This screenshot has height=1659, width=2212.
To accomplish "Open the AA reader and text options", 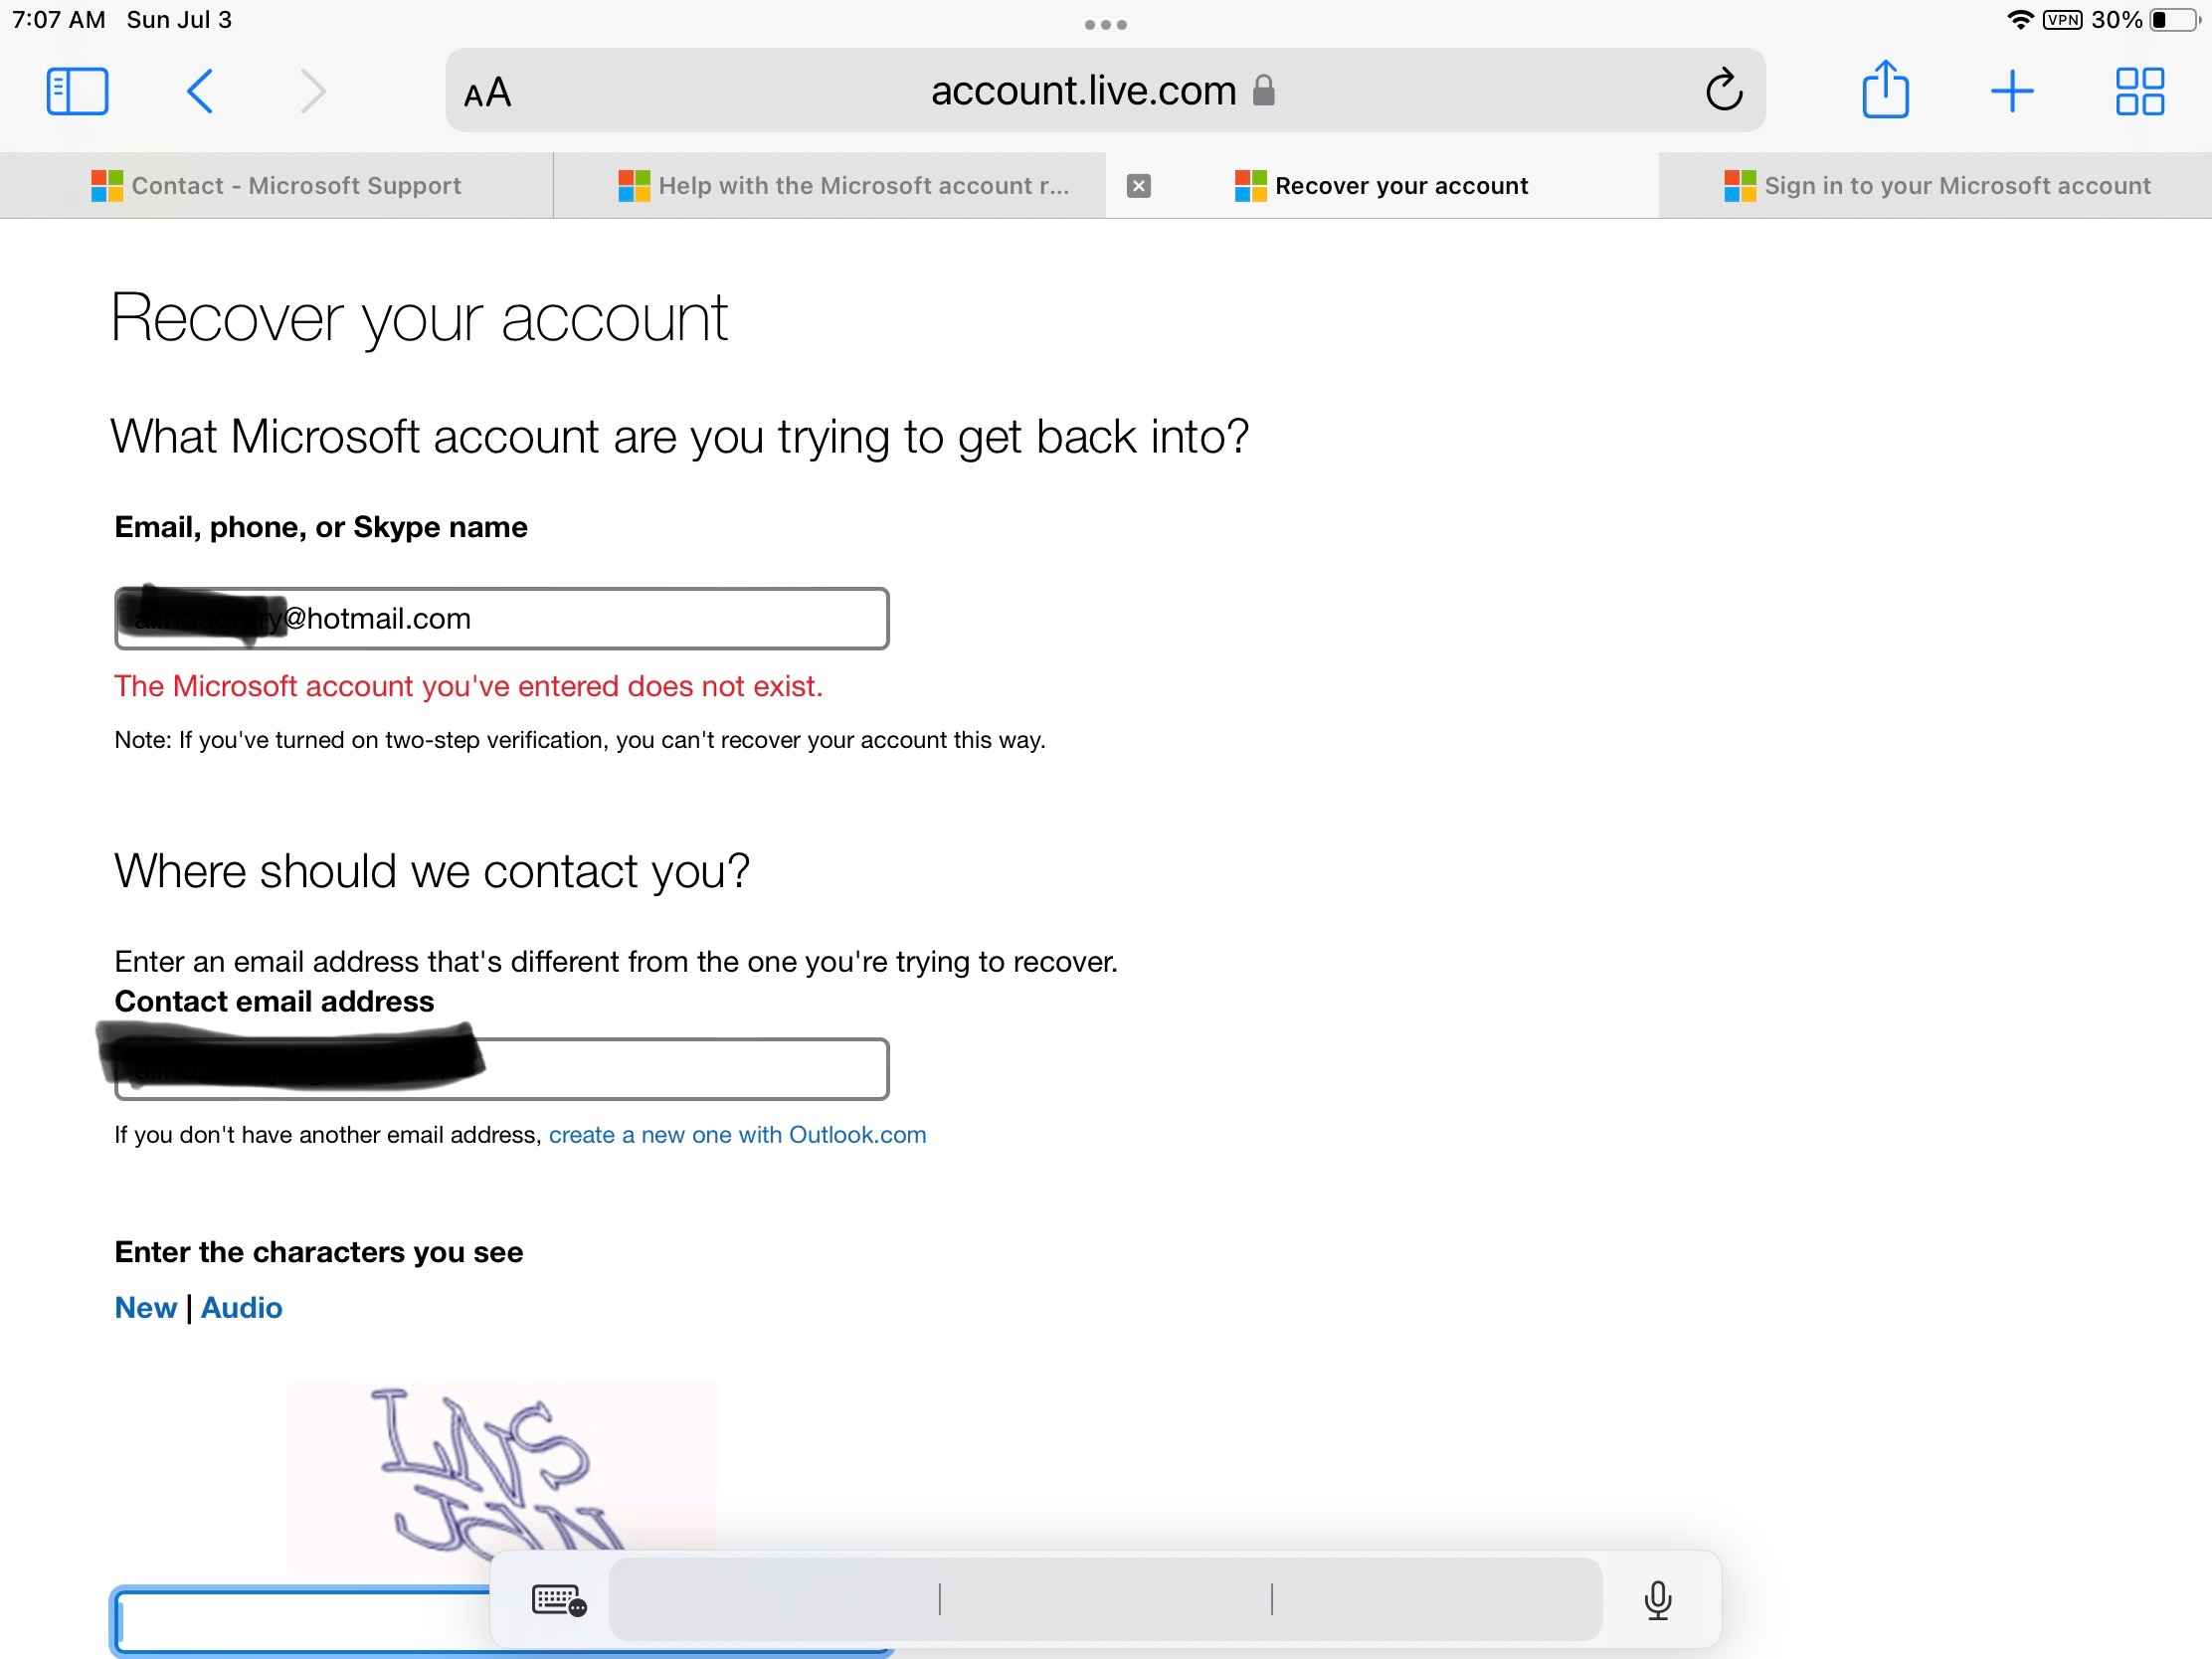I will (488, 94).
